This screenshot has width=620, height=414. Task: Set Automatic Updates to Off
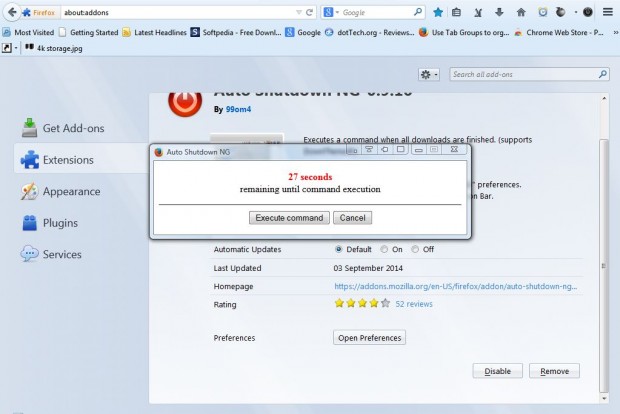pyautogui.click(x=415, y=250)
